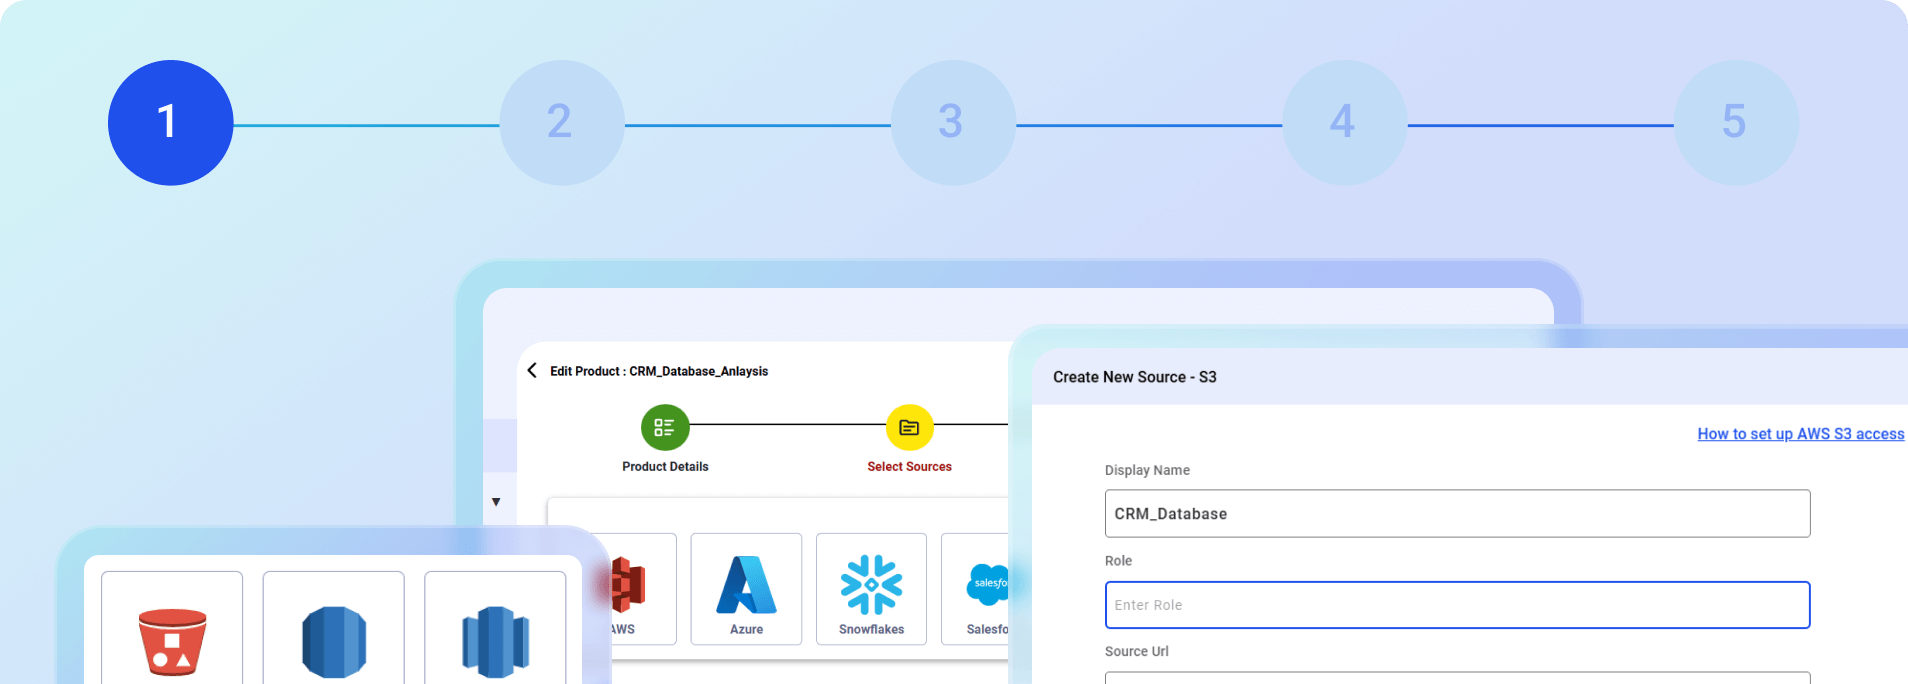Click the Create New Source - S3 title
Image resolution: width=1908 pixels, height=684 pixels.
point(1135,377)
